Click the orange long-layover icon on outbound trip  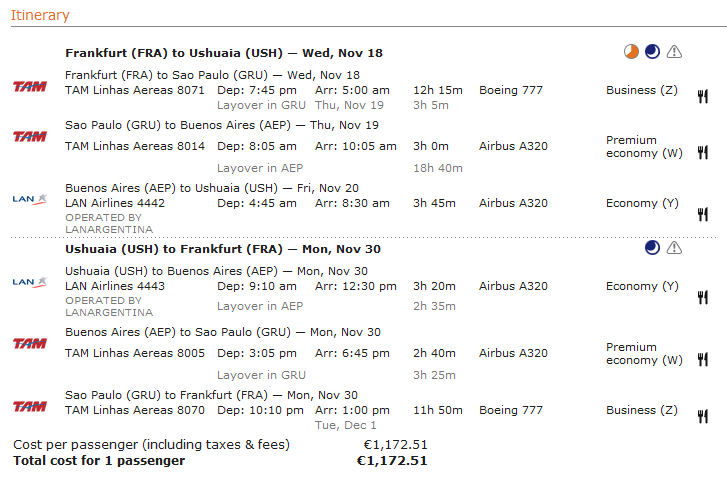point(631,51)
